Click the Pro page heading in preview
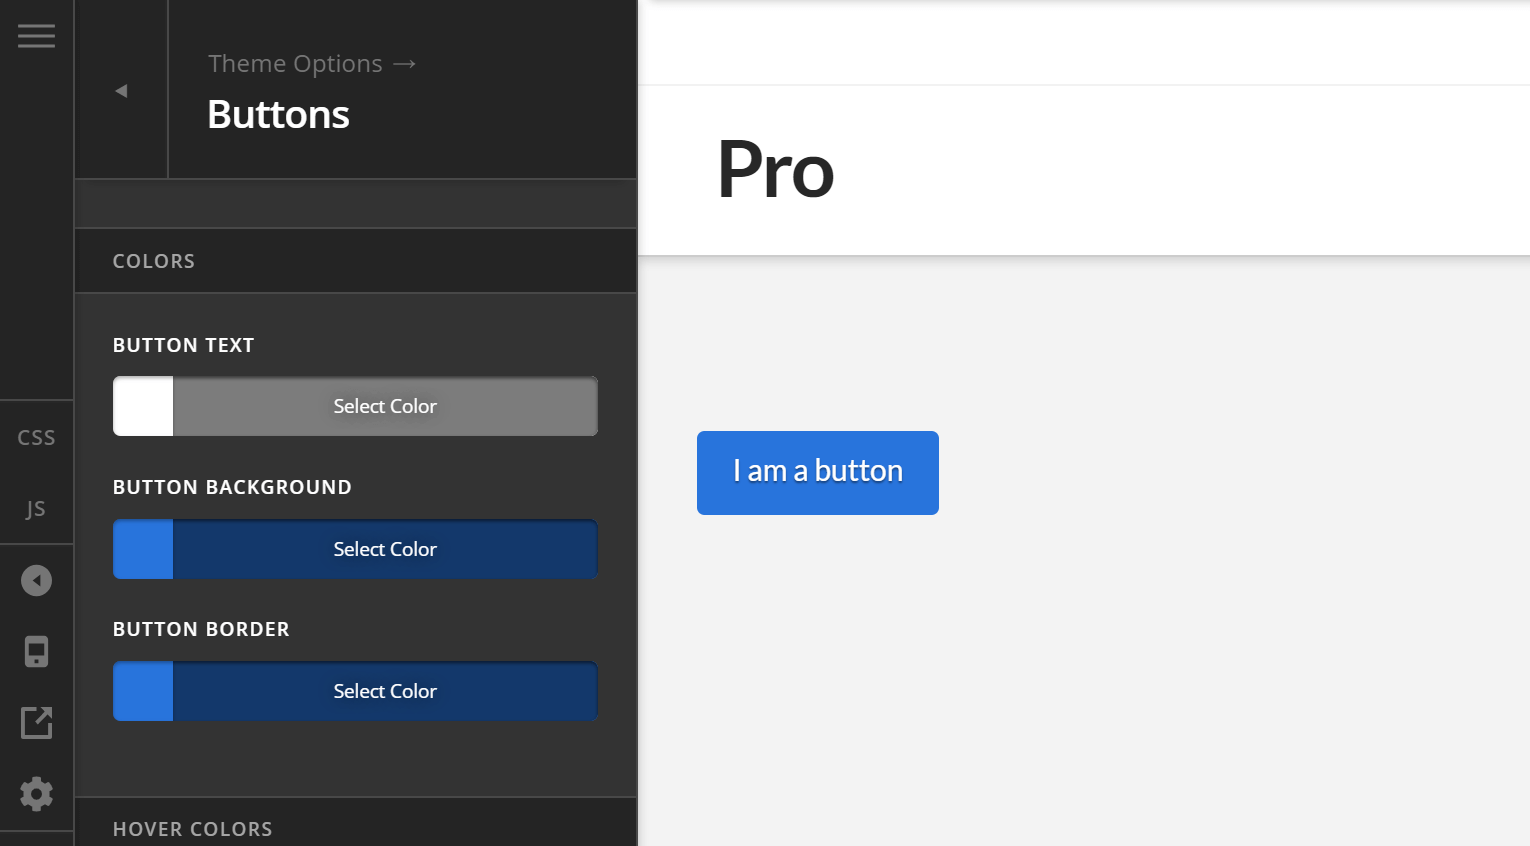The height and width of the screenshot is (846, 1530). pos(775,170)
